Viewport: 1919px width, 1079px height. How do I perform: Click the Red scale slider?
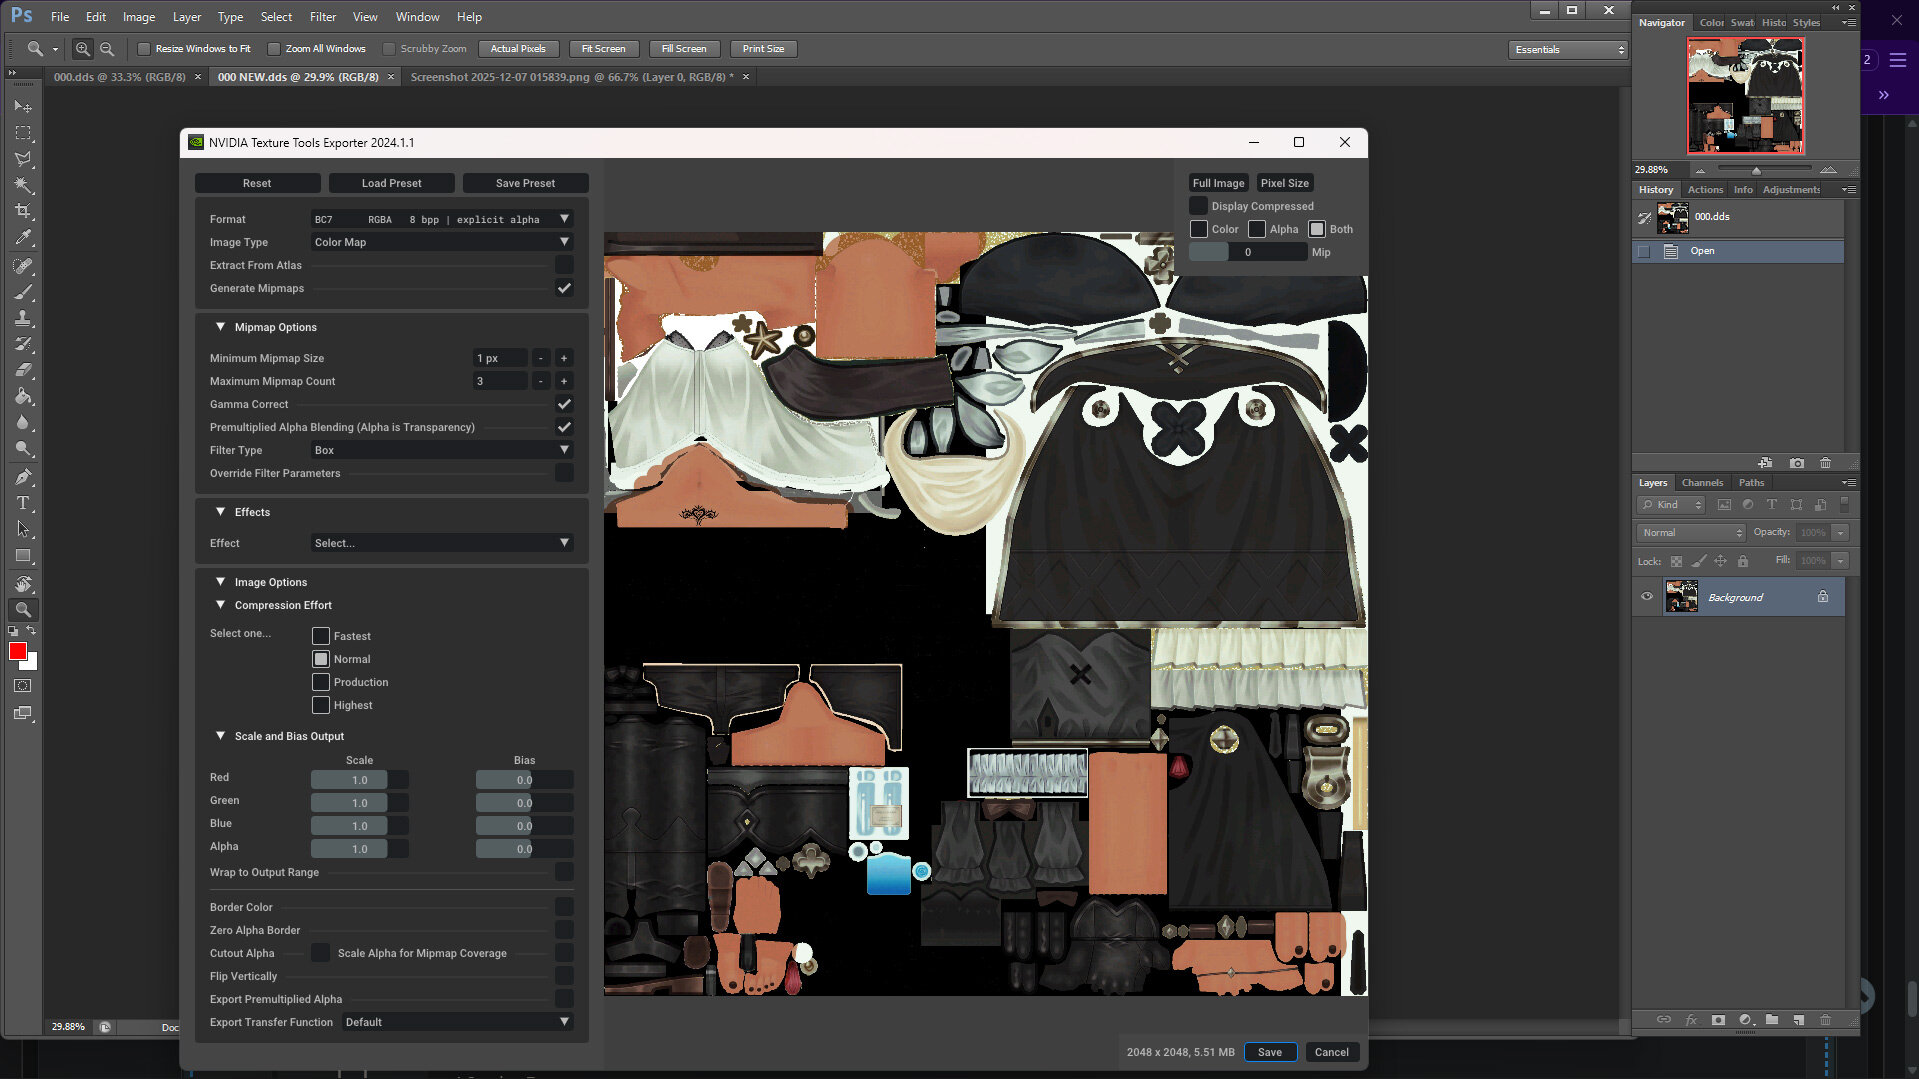point(360,780)
